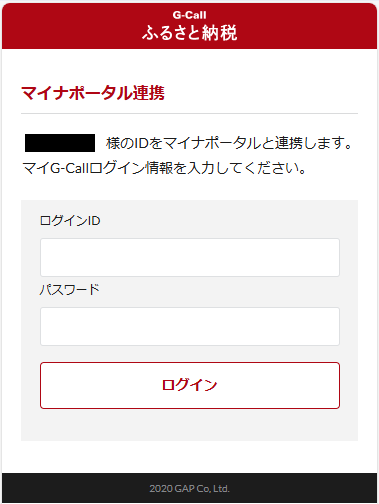This screenshot has height=504, width=379.
Task: Click the マイG-Callログイン情報を入力してください instruction line
Action: coord(164,168)
